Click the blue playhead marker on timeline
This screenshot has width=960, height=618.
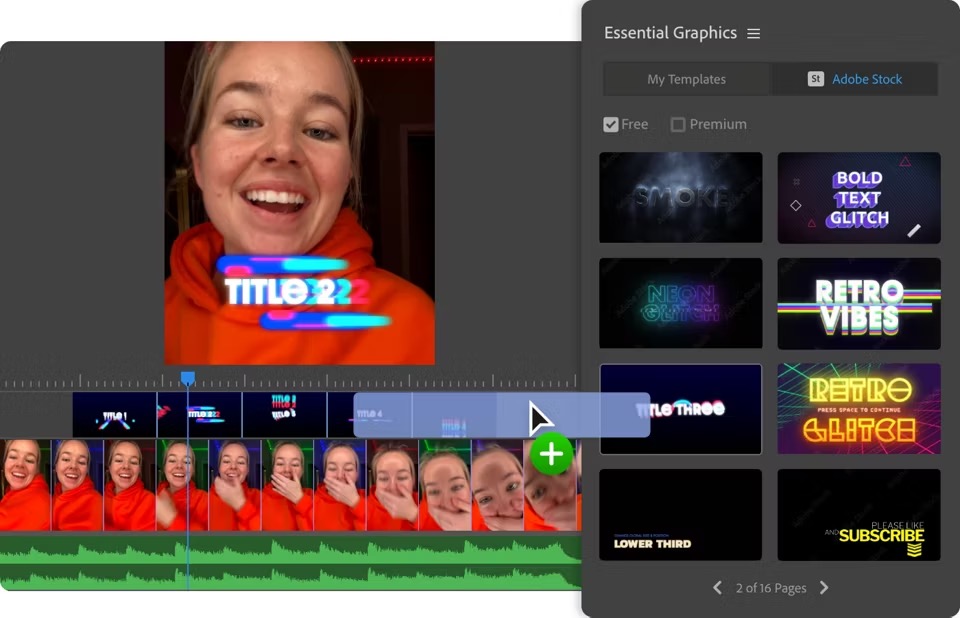click(188, 378)
